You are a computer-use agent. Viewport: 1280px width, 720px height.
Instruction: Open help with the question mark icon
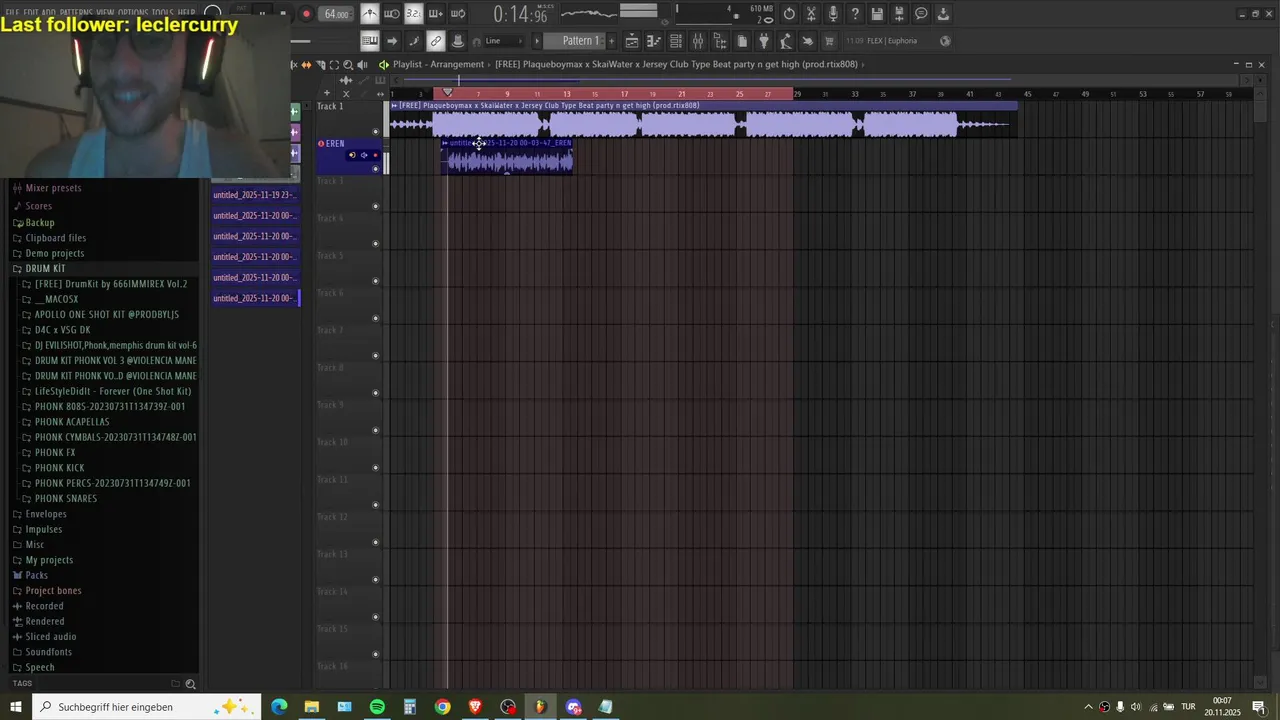855,14
